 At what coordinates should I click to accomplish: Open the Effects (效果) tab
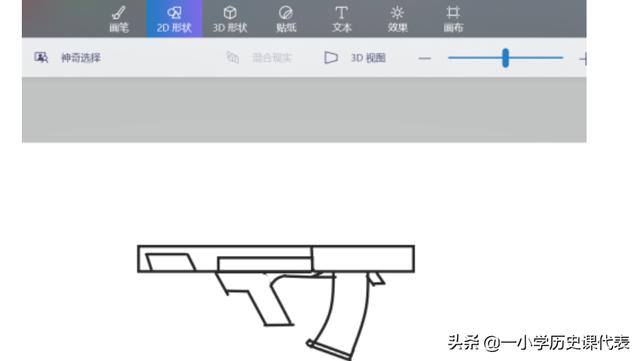(x=398, y=19)
